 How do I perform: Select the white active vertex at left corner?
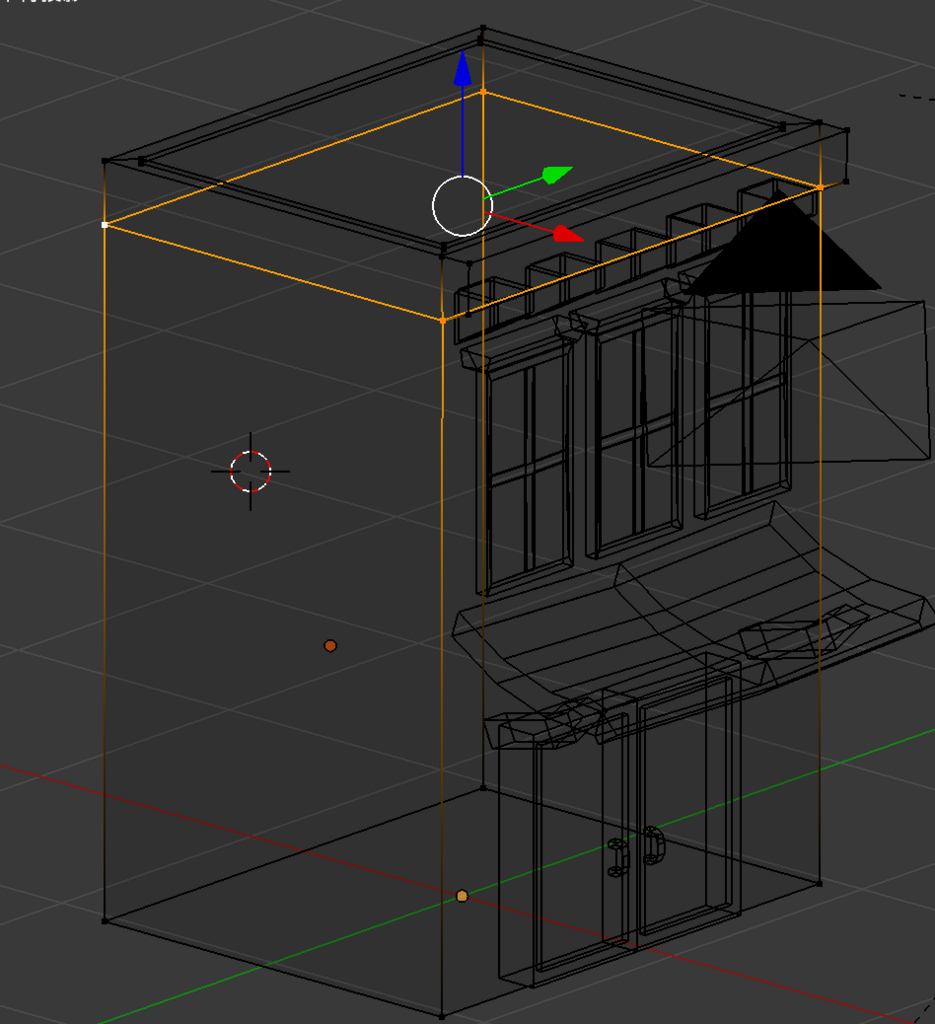pyautogui.click(x=104, y=225)
